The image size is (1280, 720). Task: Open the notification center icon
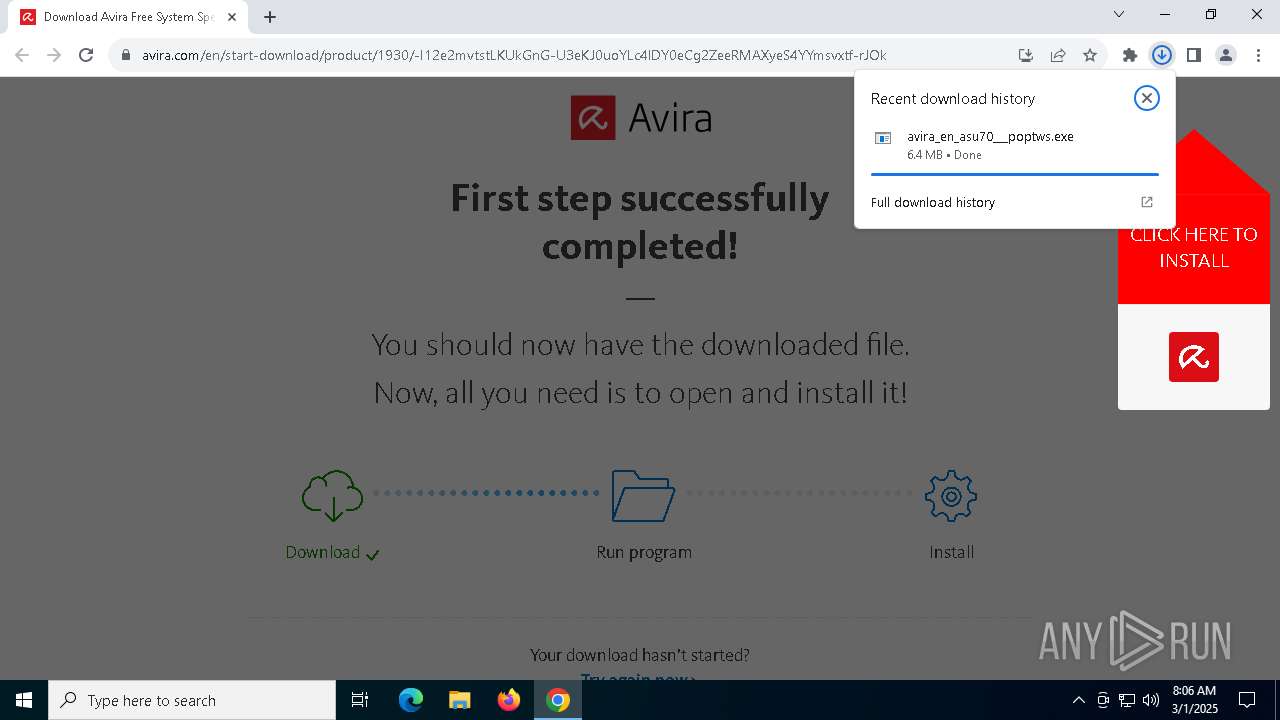1247,700
